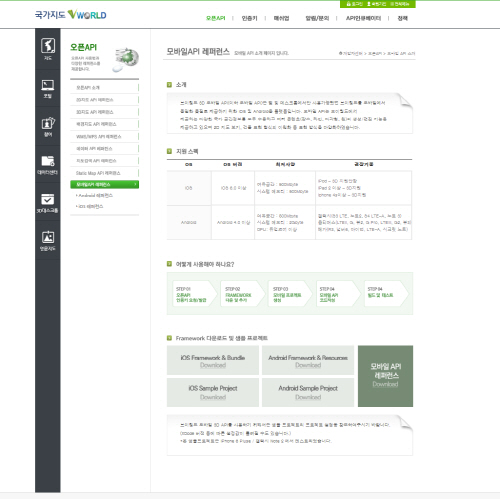
Task: Click the last step box for build and test
Action: [386, 294]
